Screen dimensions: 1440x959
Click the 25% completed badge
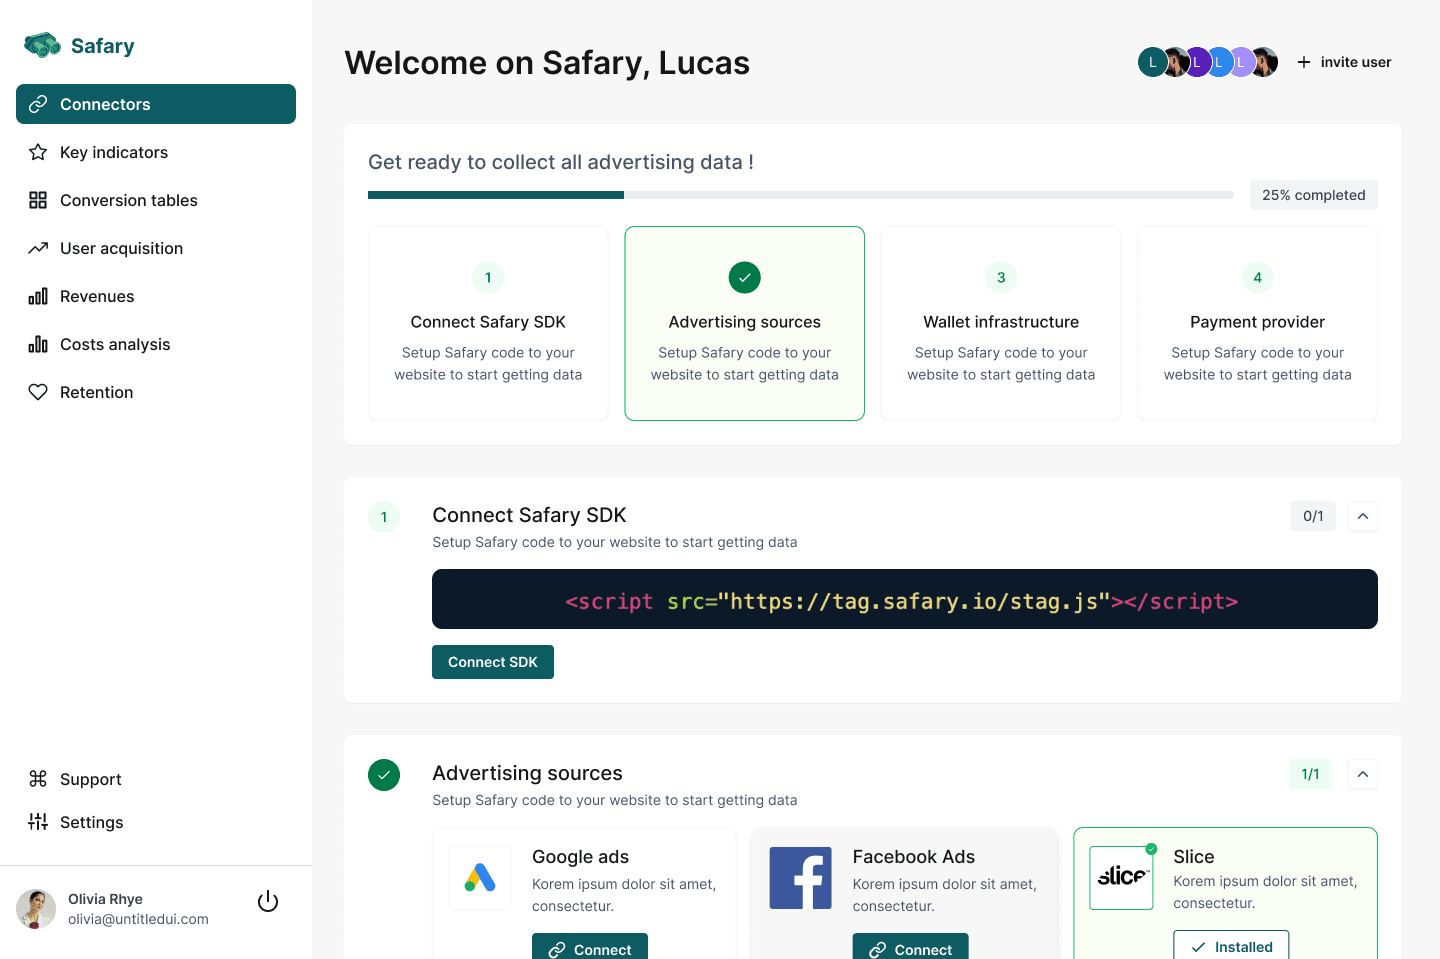[x=1314, y=195]
